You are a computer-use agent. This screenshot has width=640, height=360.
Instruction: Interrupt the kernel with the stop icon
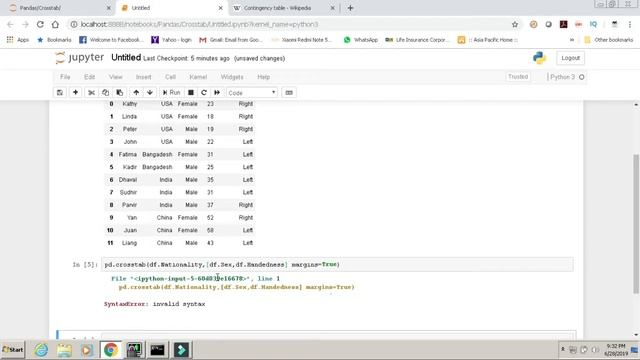pos(191,93)
